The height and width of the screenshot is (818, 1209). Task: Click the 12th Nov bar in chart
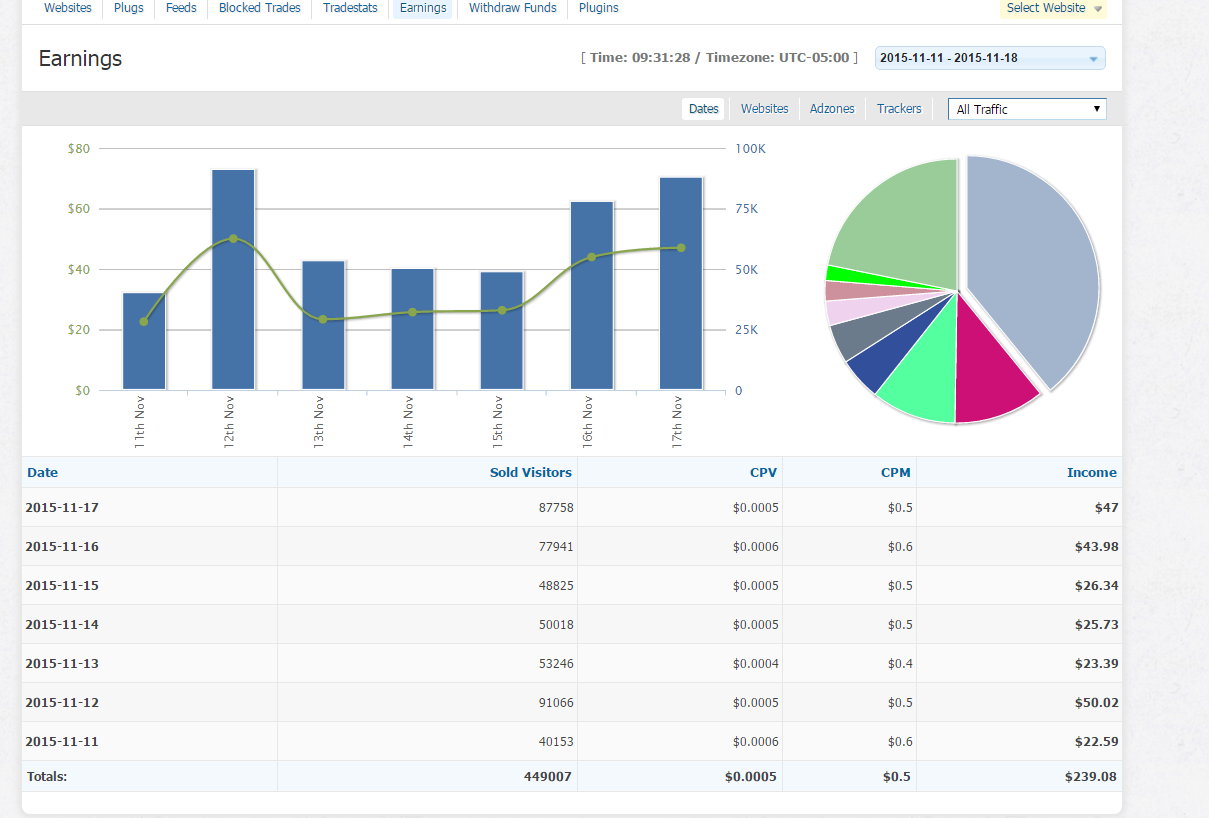(233, 280)
